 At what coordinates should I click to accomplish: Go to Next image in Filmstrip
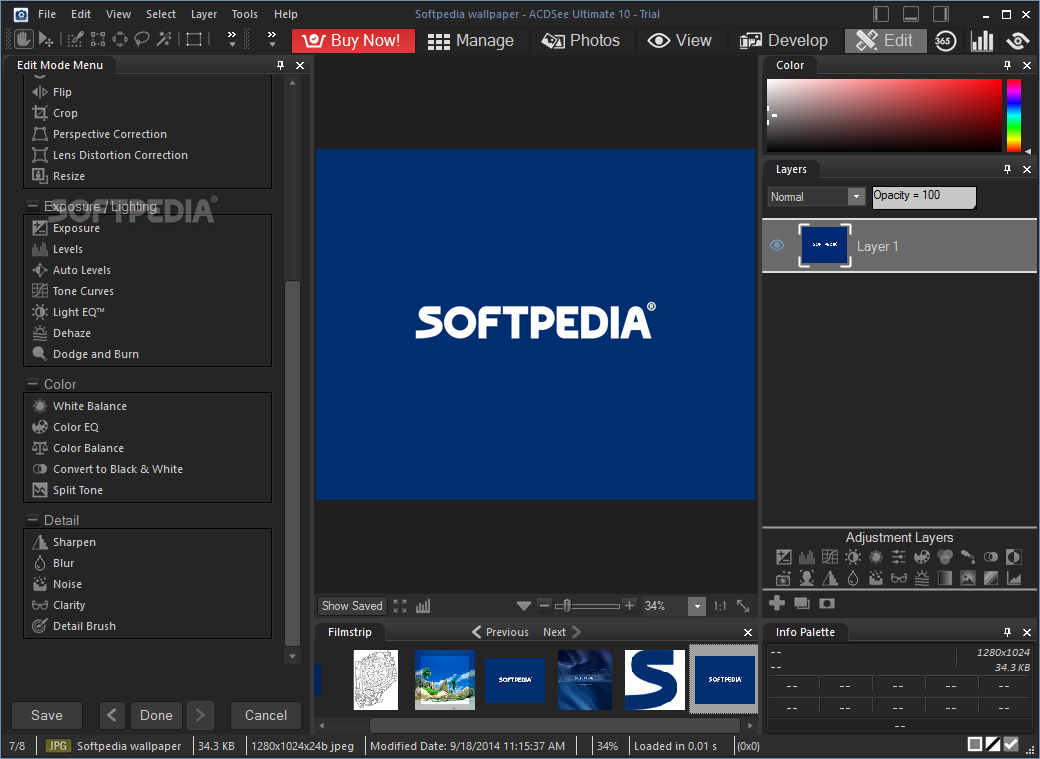point(562,632)
